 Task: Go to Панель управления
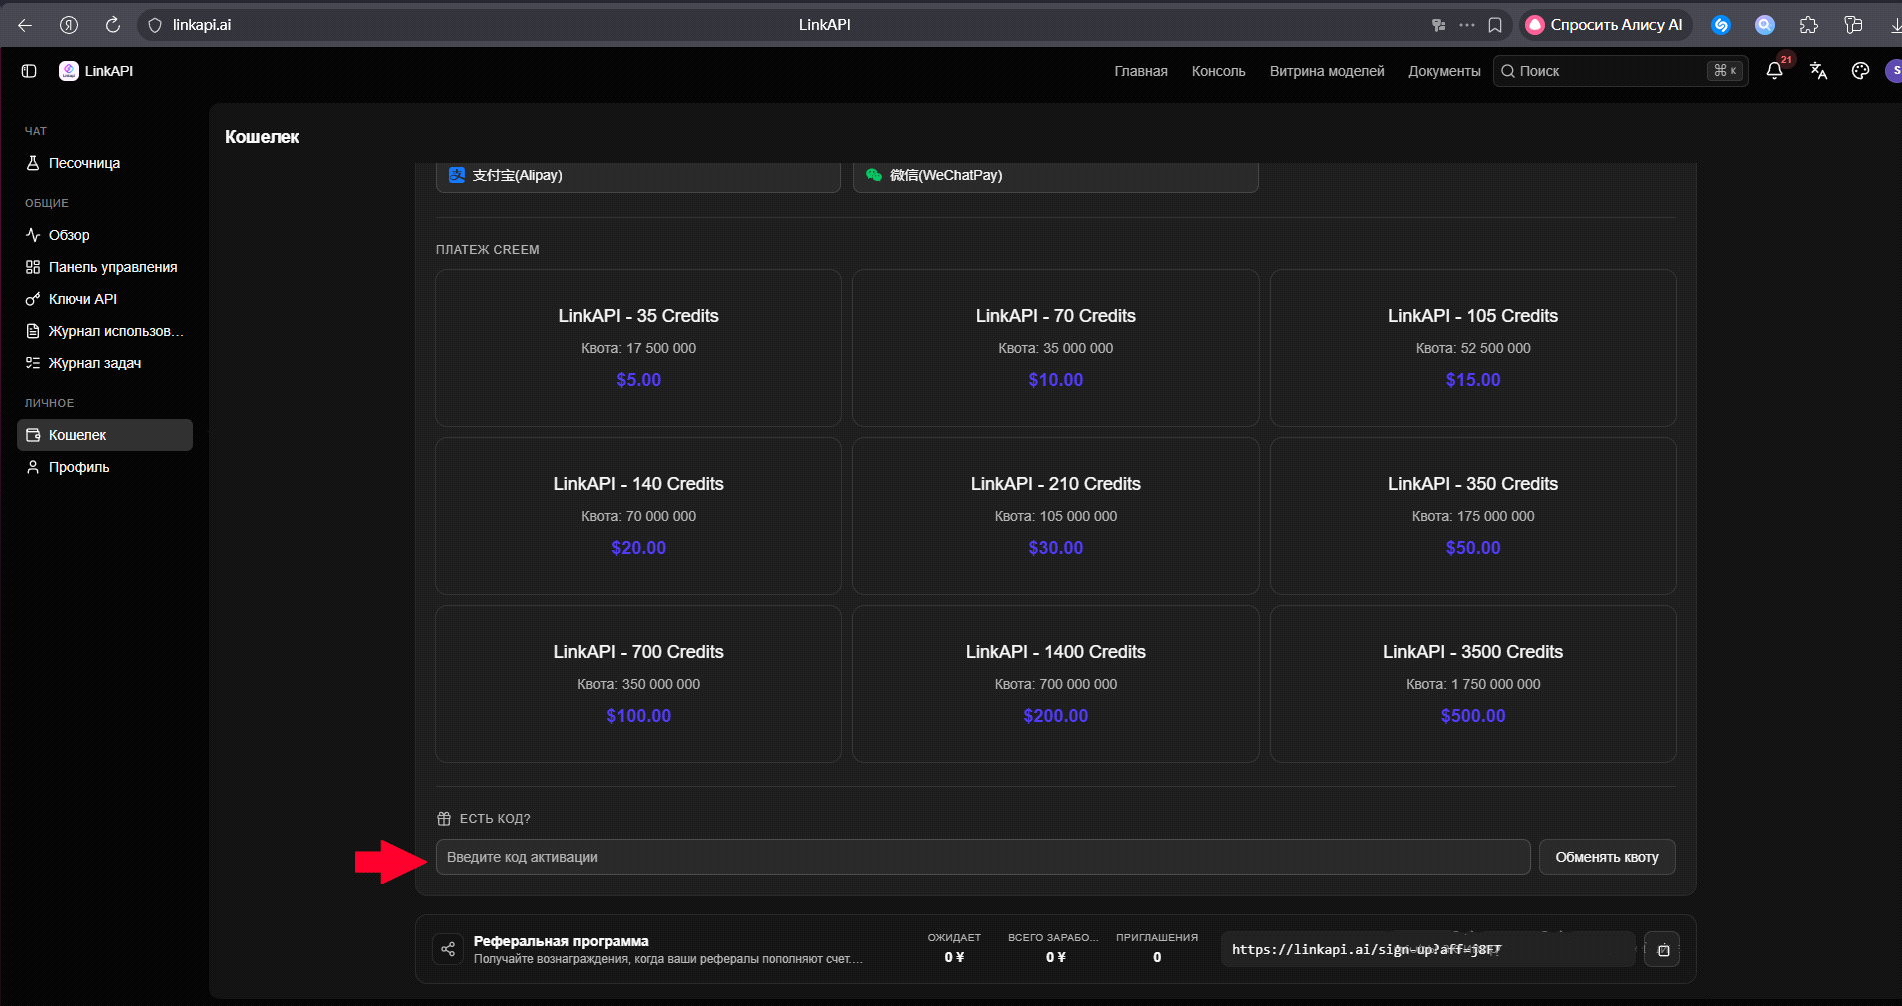105,267
